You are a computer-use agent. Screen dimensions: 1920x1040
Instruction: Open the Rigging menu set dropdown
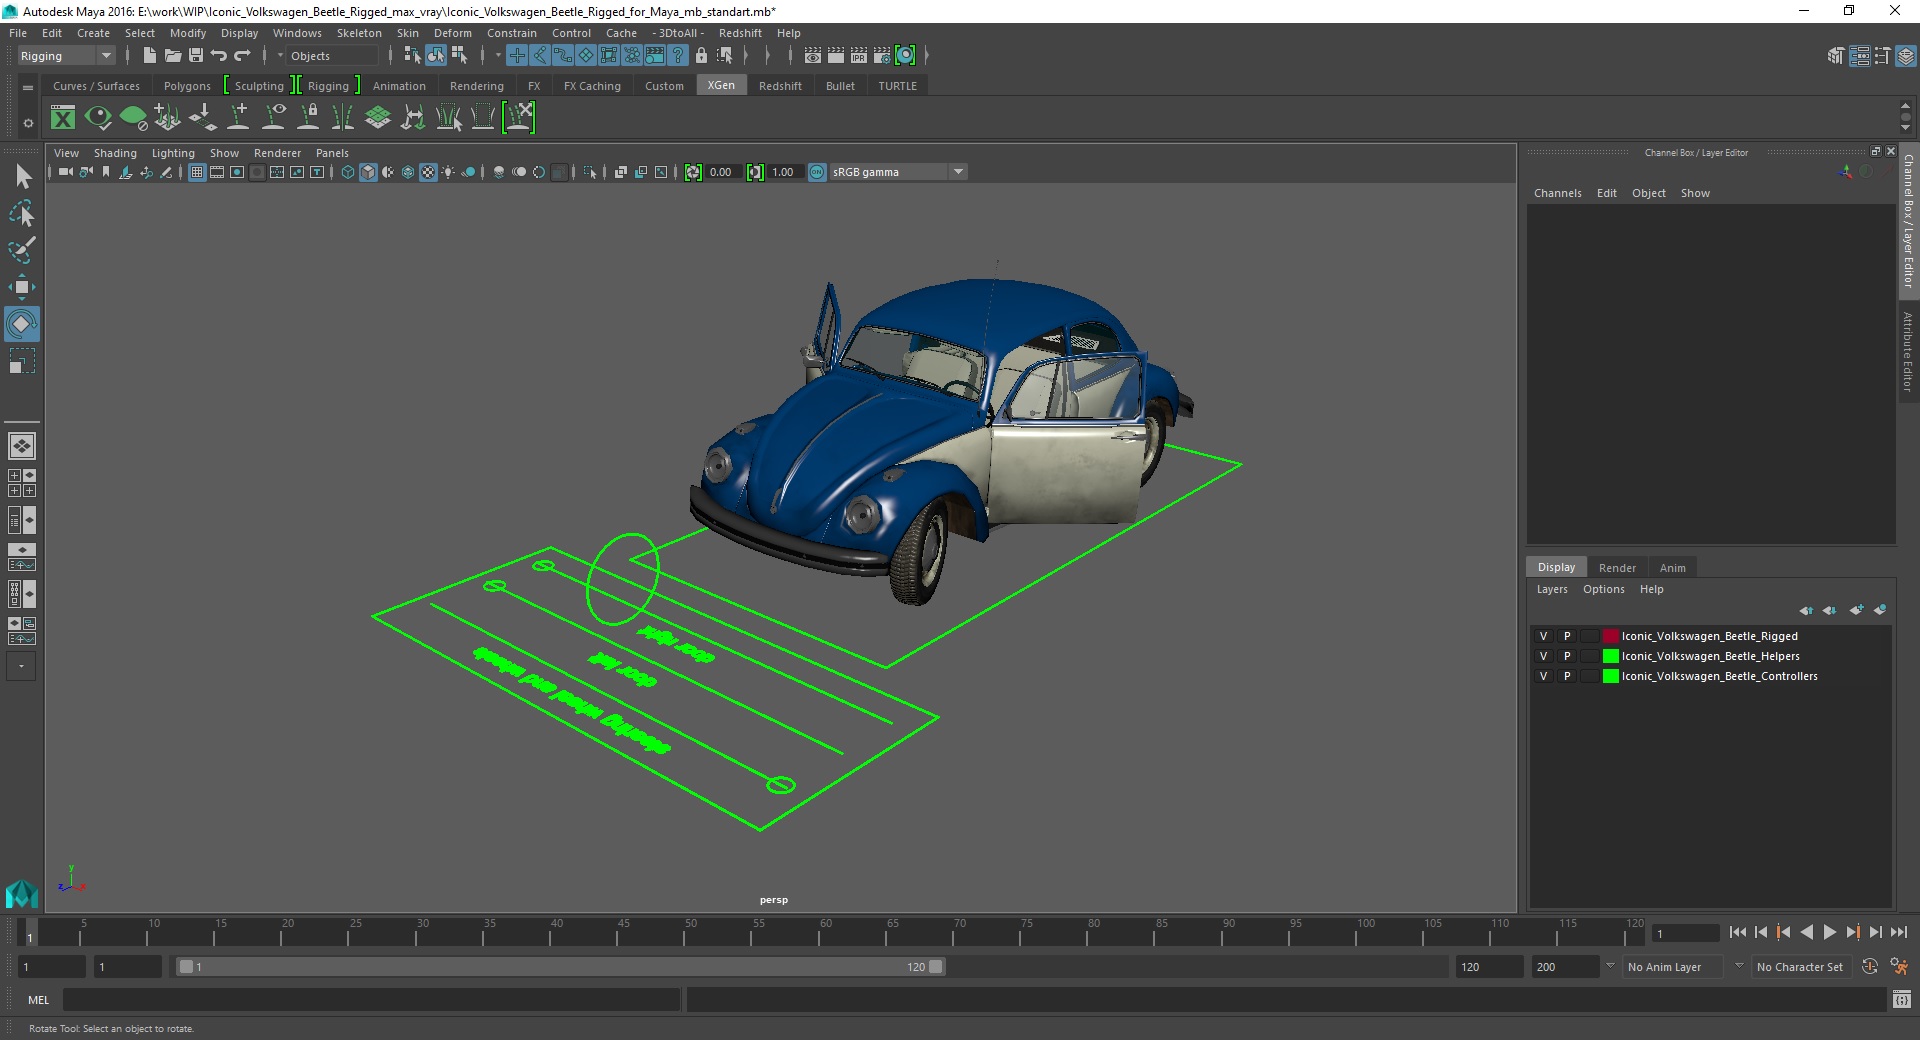[66, 56]
